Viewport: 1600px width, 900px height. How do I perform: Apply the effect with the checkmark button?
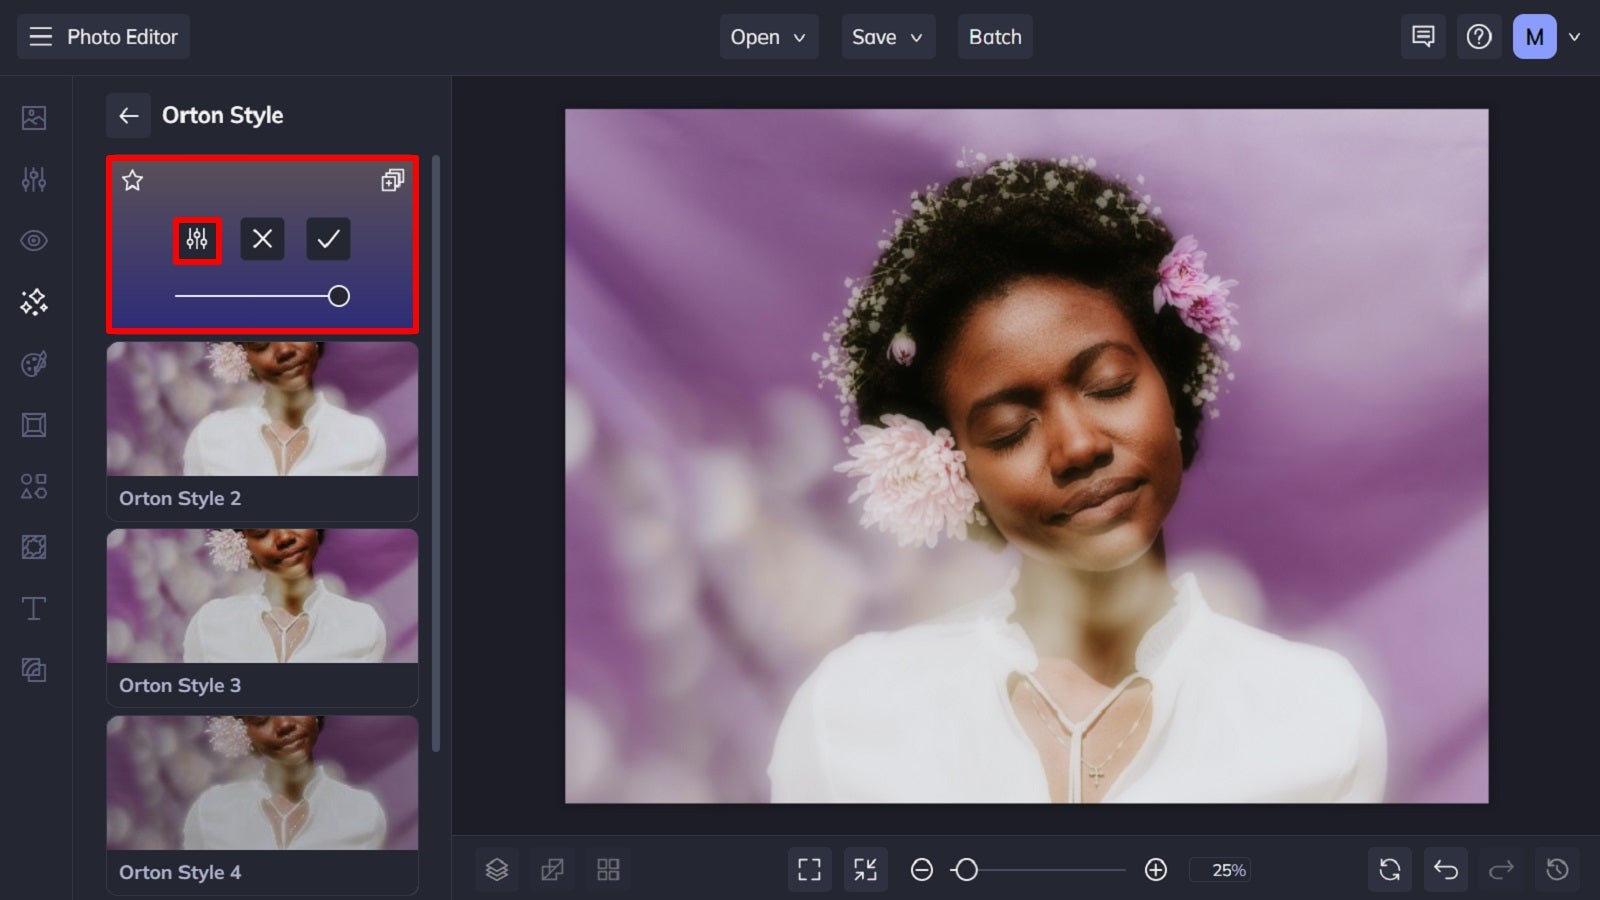(327, 239)
